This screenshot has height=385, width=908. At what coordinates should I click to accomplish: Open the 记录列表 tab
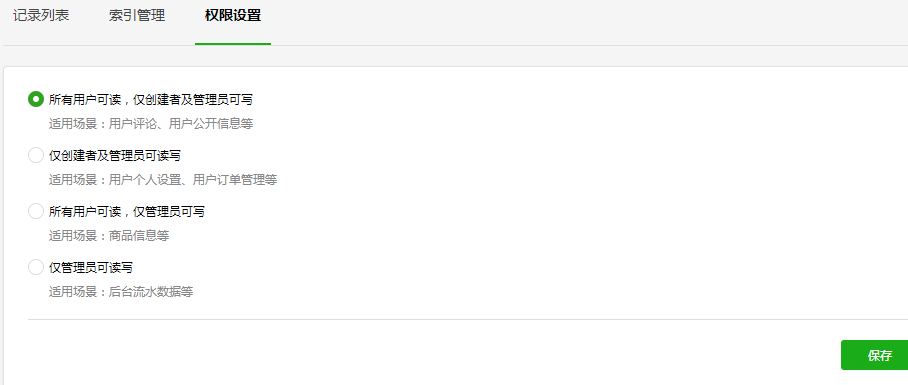tap(41, 16)
